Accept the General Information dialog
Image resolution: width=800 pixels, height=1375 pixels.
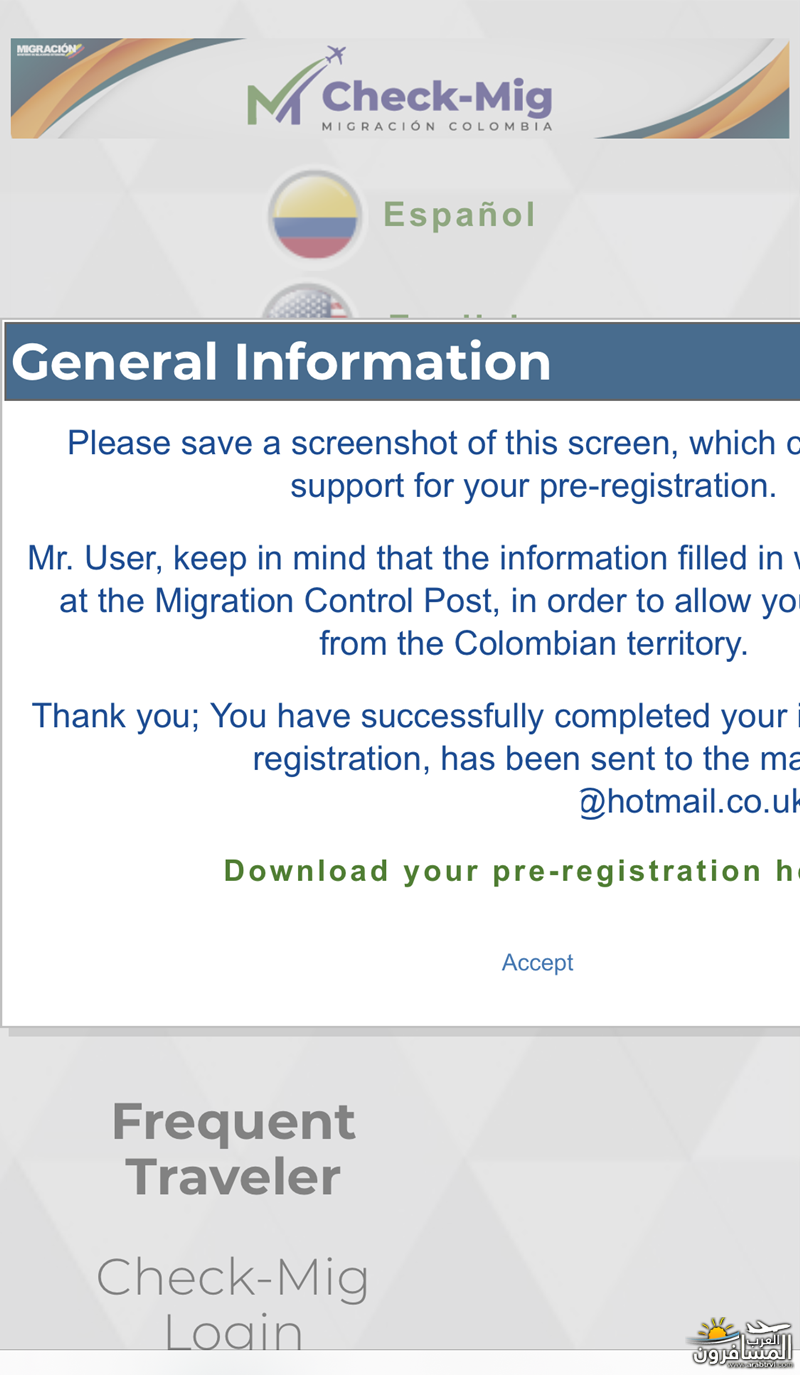(537, 962)
